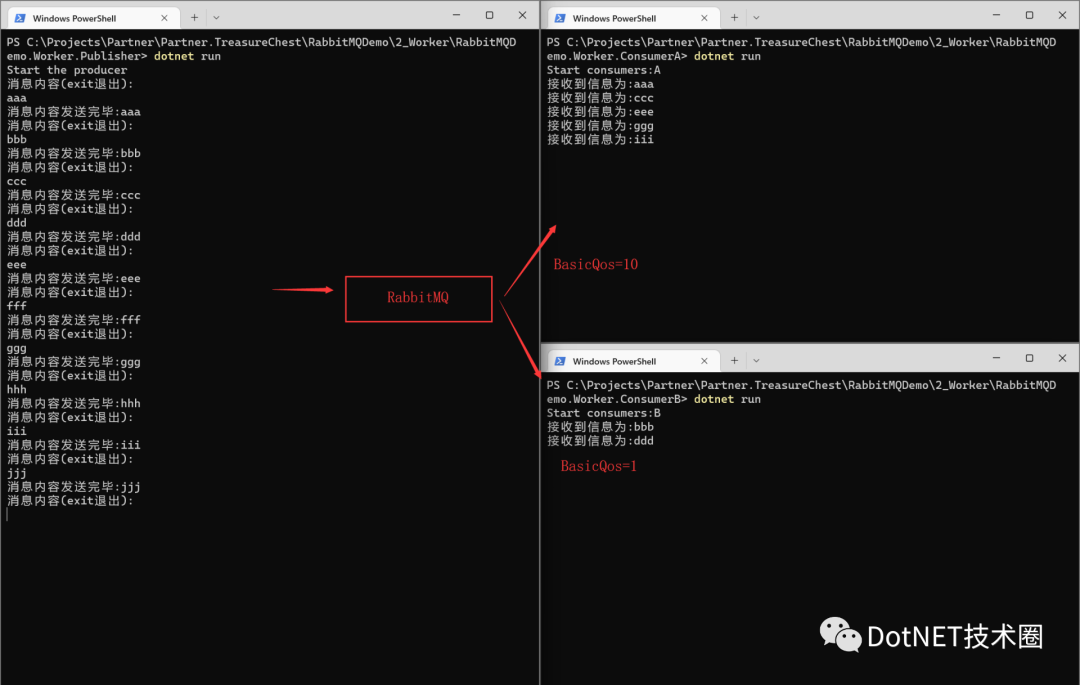Add a new tab in ConsumerB window
This screenshot has width=1080, height=685.
[x=734, y=360]
